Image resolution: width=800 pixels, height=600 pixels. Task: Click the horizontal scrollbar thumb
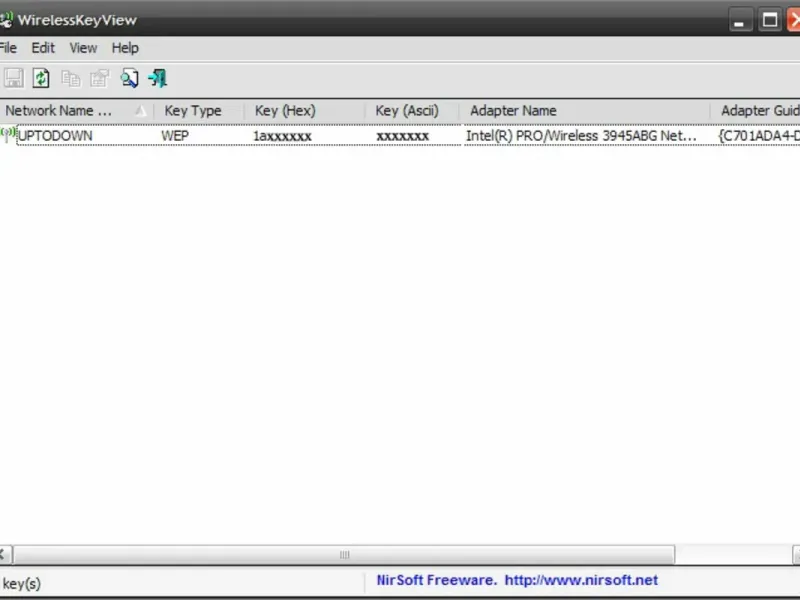[344, 555]
